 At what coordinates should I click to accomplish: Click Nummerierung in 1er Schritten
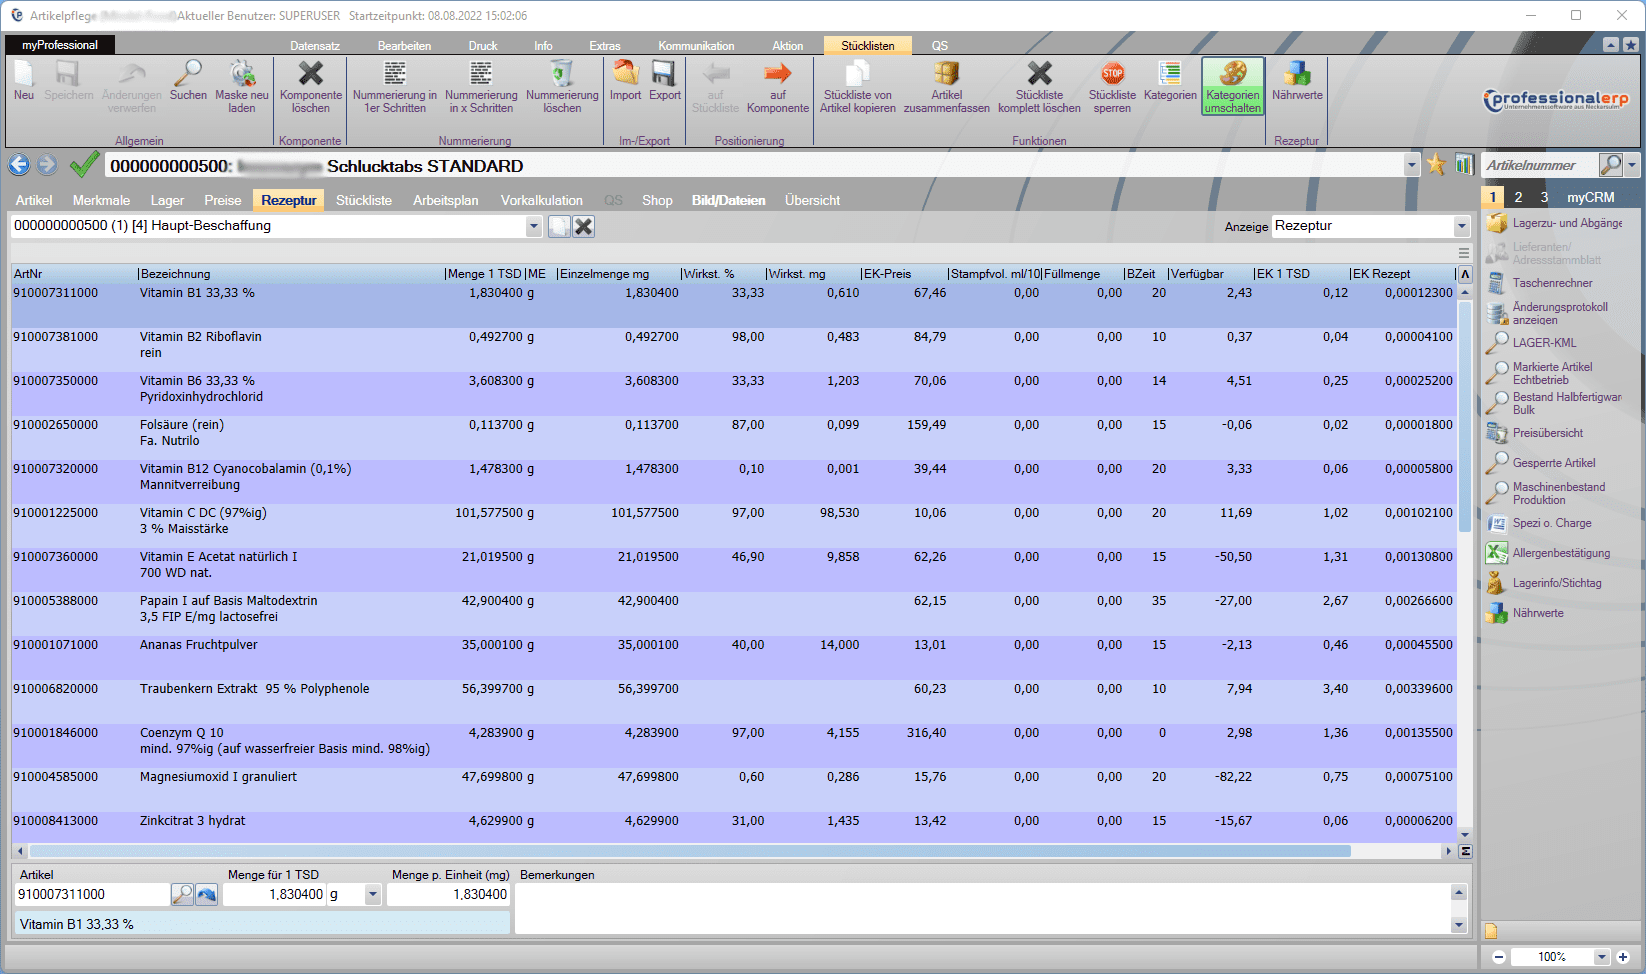tap(395, 74)
